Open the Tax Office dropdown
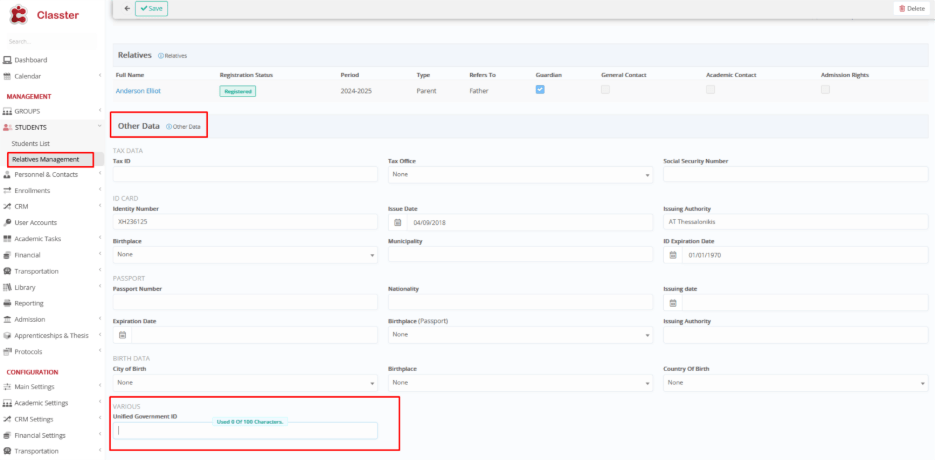This screenshot has height=460, width=936. 518,174
